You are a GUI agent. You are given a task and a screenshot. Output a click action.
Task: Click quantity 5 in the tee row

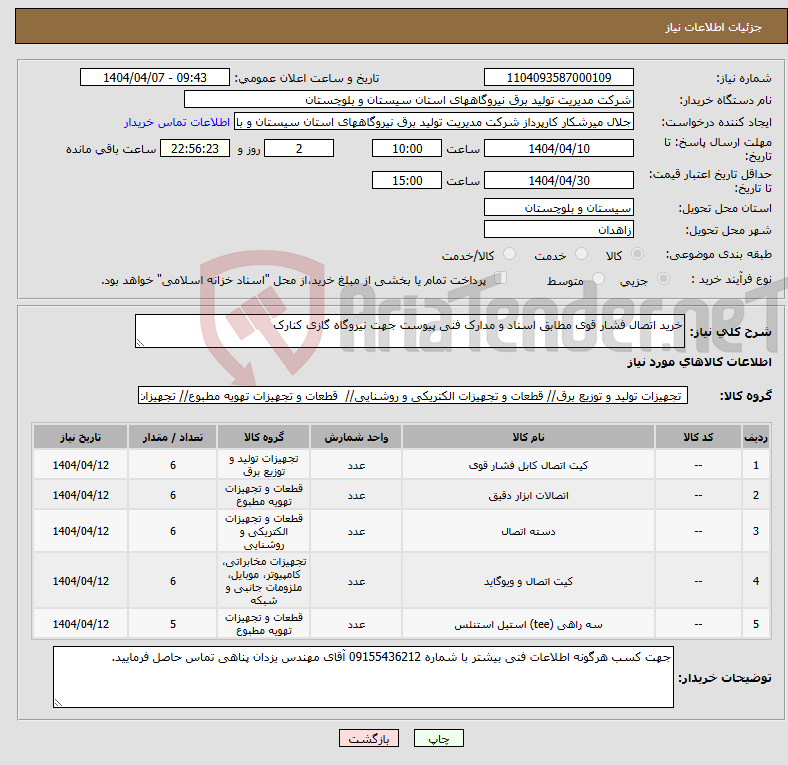coord(172,624)
